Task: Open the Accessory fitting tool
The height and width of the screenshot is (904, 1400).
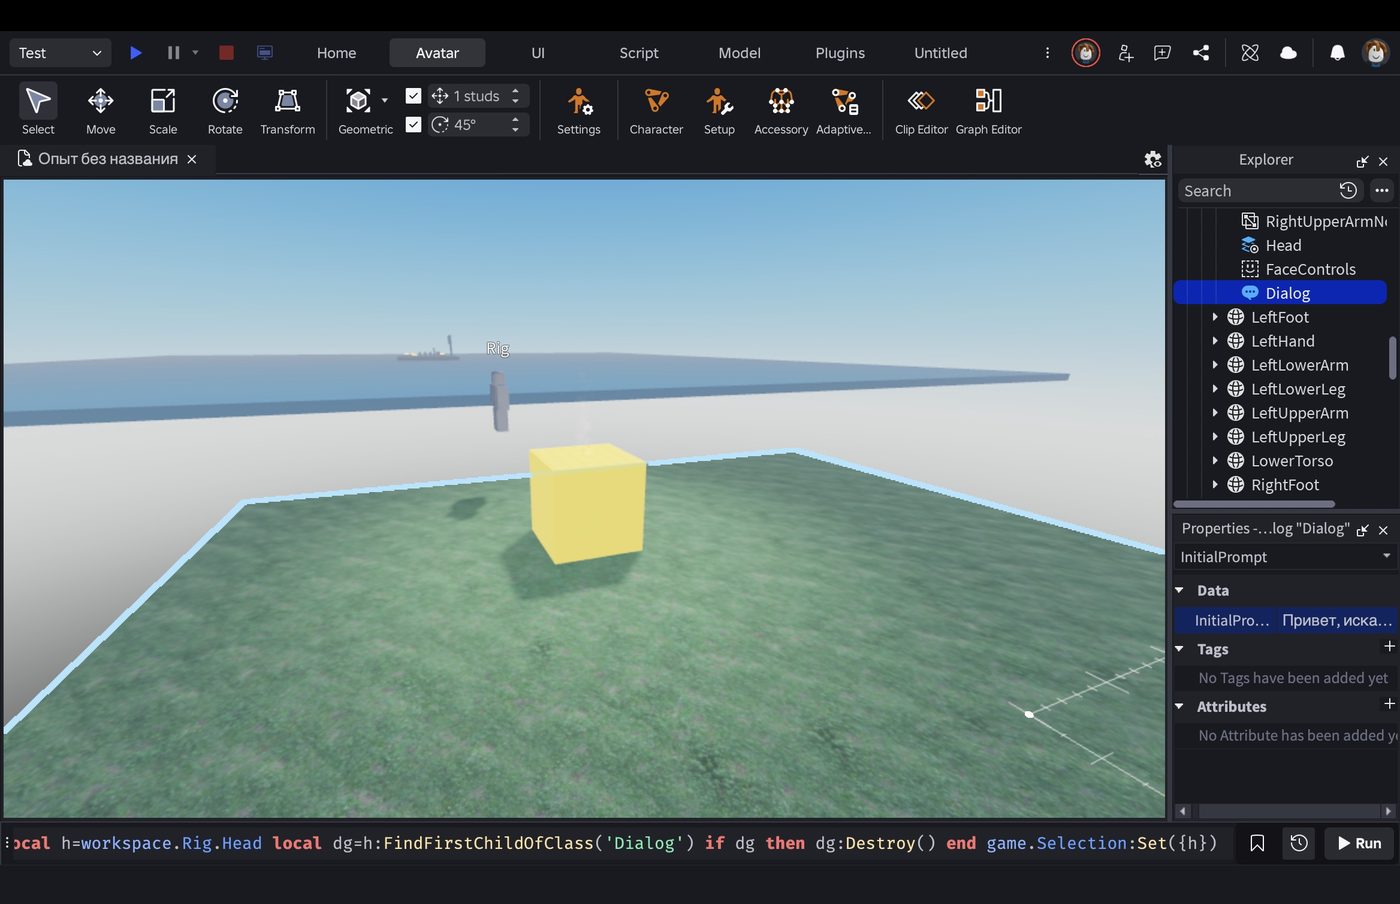Action: point(781,110)
